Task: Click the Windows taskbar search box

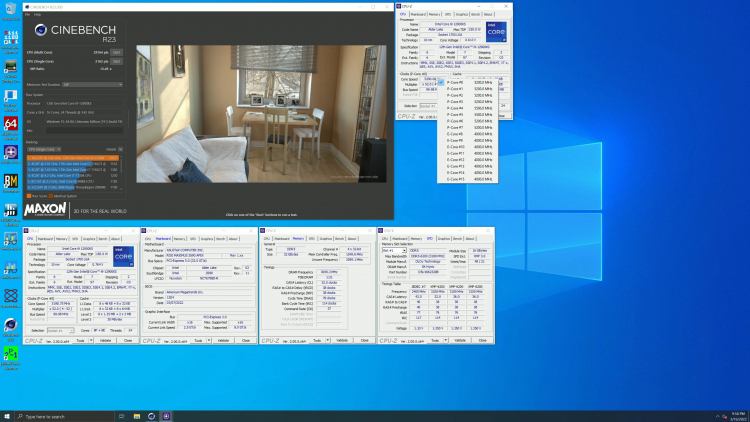Action: point(60,415)
